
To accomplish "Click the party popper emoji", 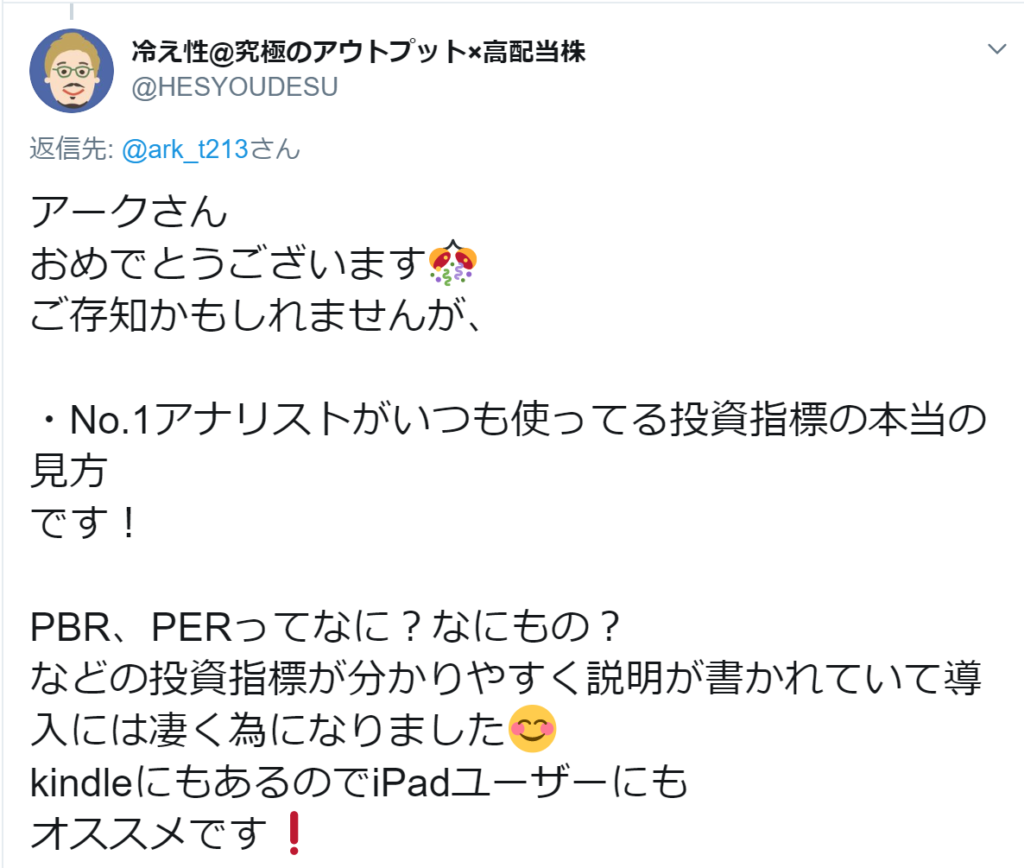I will [x=453, y=263].
